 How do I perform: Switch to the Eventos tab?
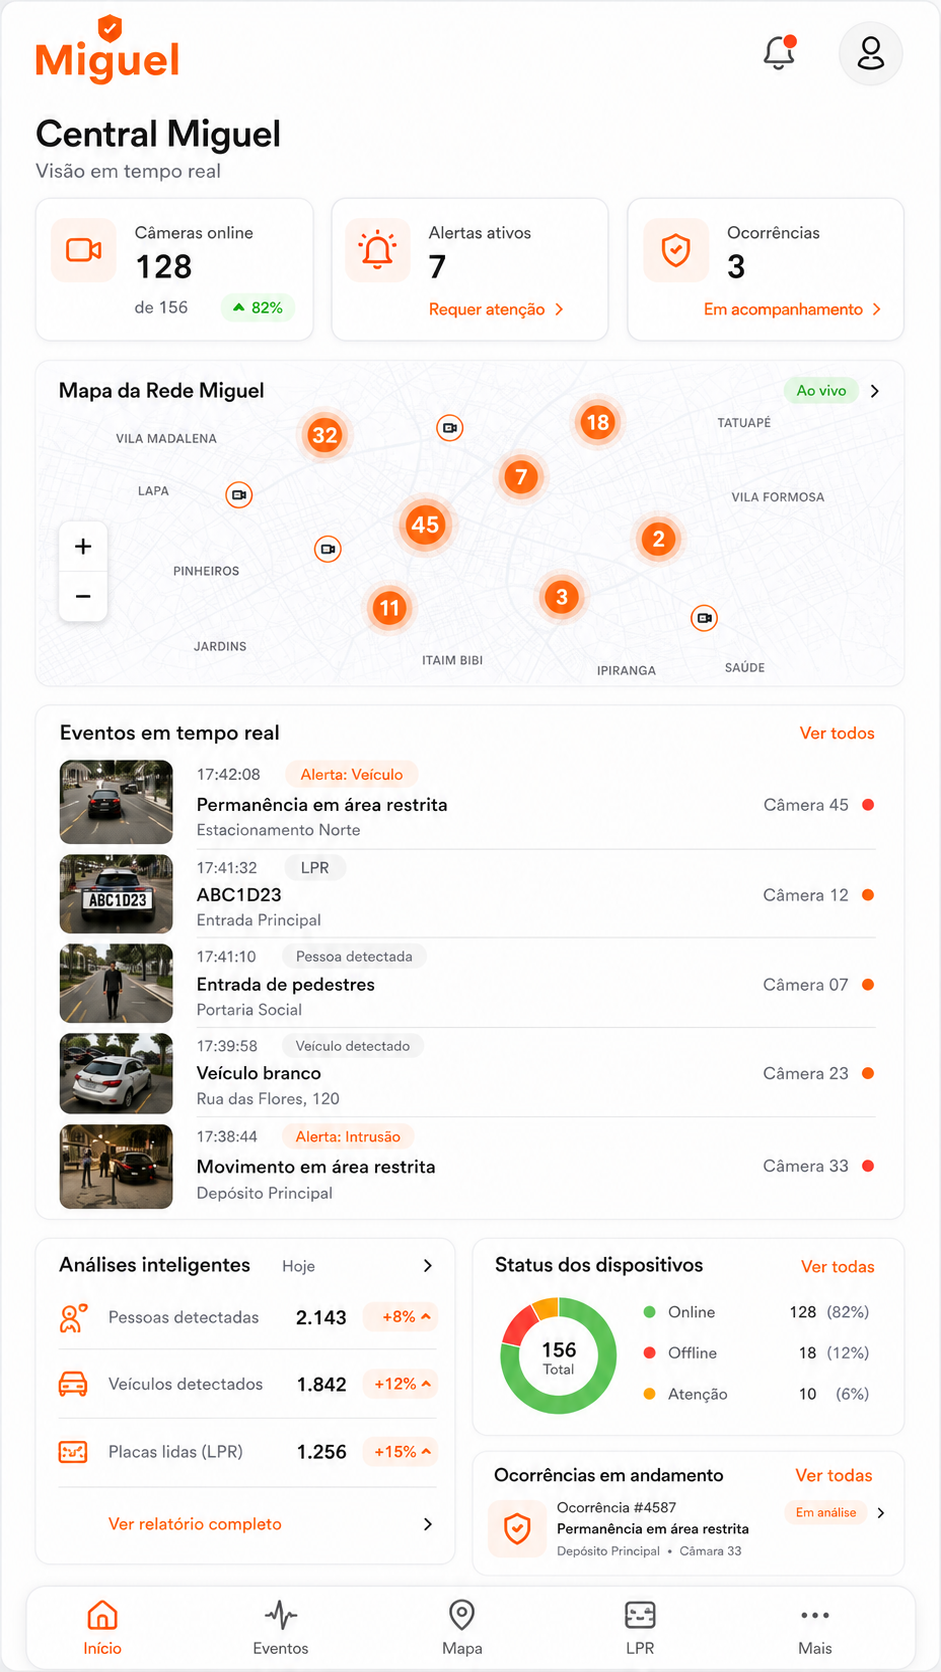tap(281, 1628)
